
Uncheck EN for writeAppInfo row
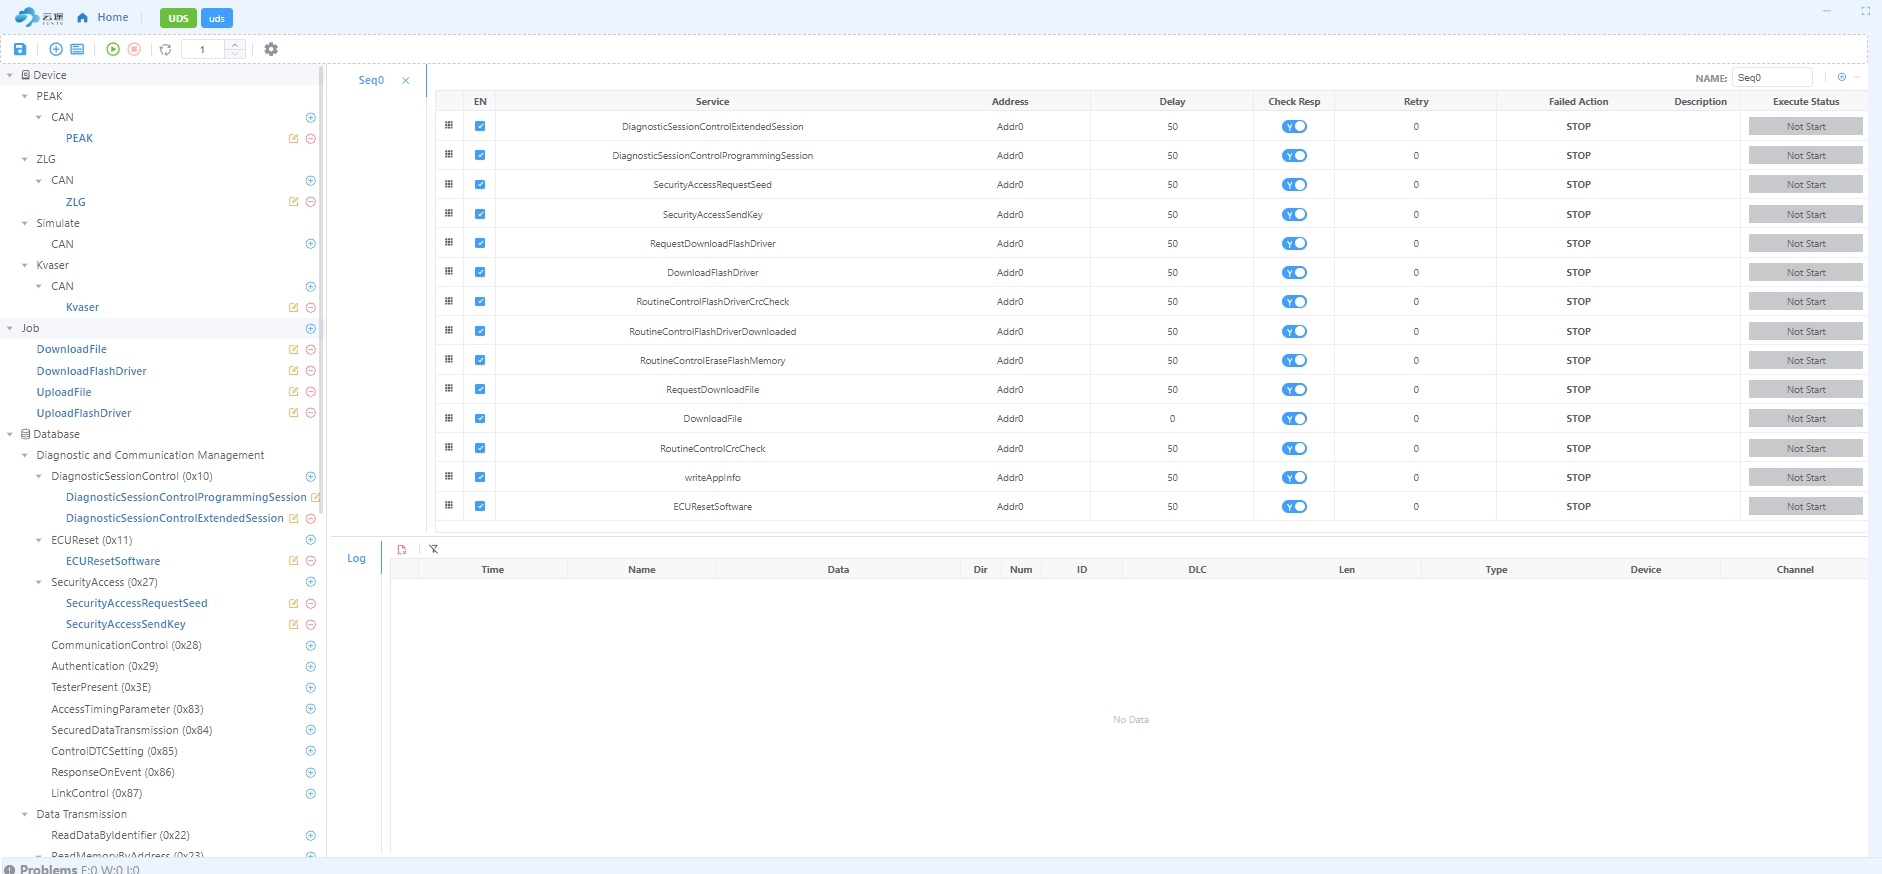pyautogui.click(x=480, y=477)
